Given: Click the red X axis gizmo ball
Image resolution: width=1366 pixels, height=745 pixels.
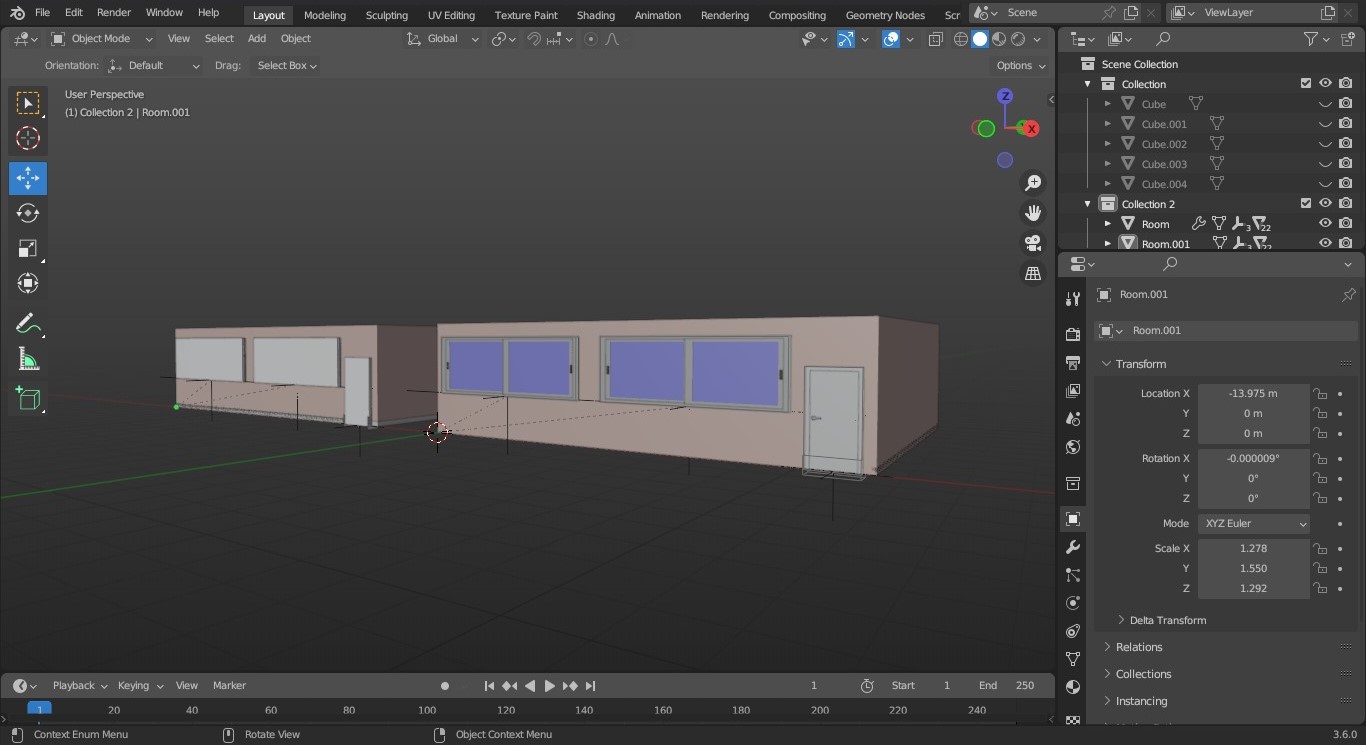Looking at the screenshot, I should point(1031,128).
